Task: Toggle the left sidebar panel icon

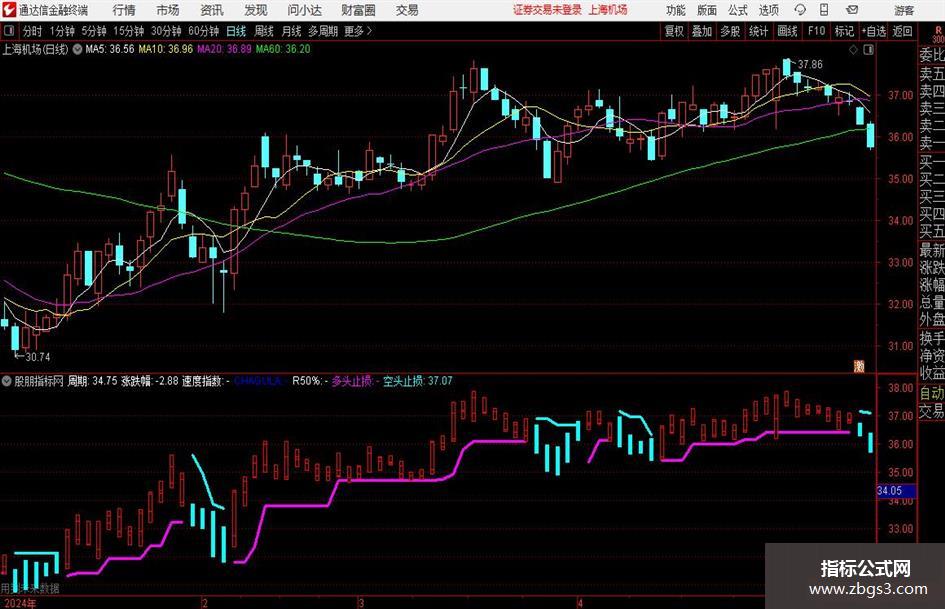Action: click(9, 31)
